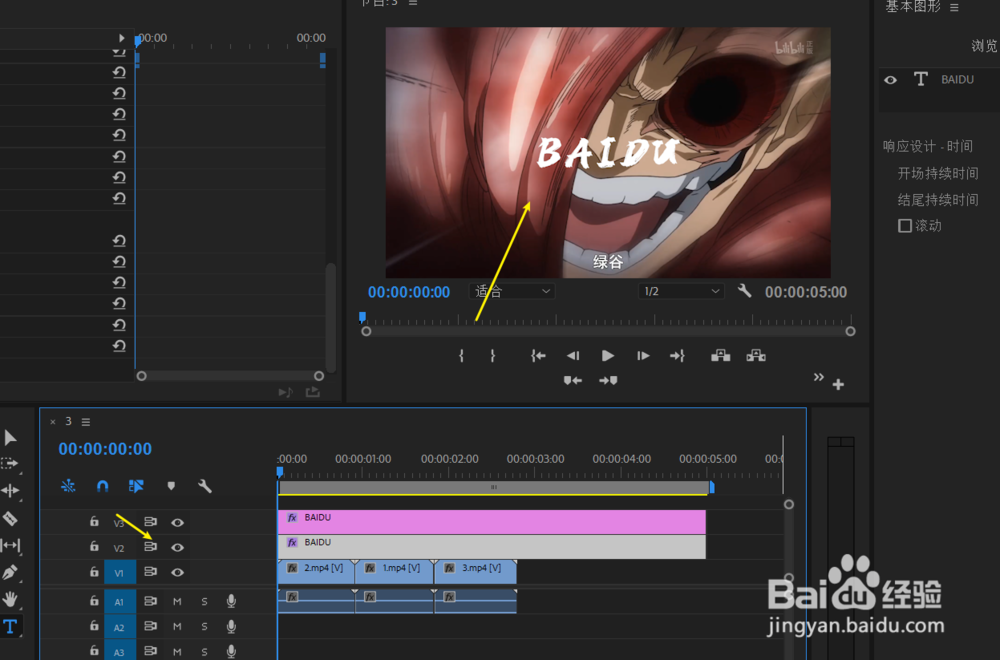The height and width of the screenshot is (660, 1000).
Task: Open the button editor plus icon
Action: pyautogui.click(x=838, y=385)
